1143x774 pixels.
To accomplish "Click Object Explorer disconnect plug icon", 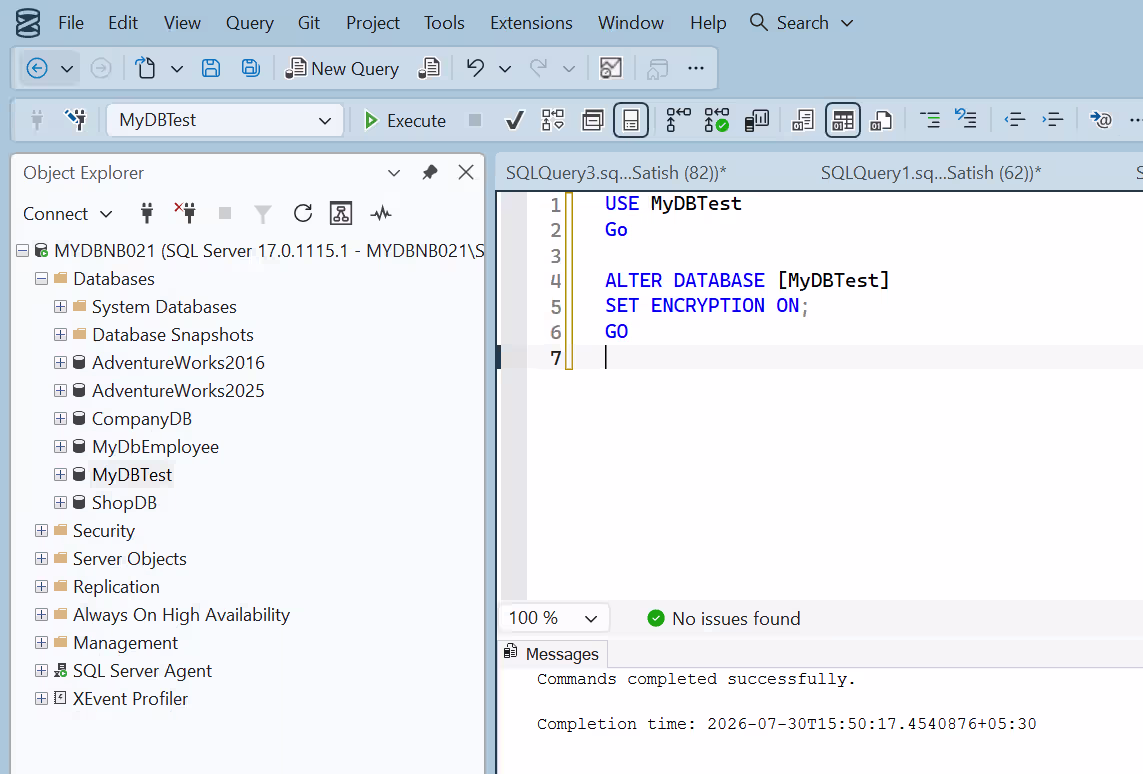I will click(185, 213).
